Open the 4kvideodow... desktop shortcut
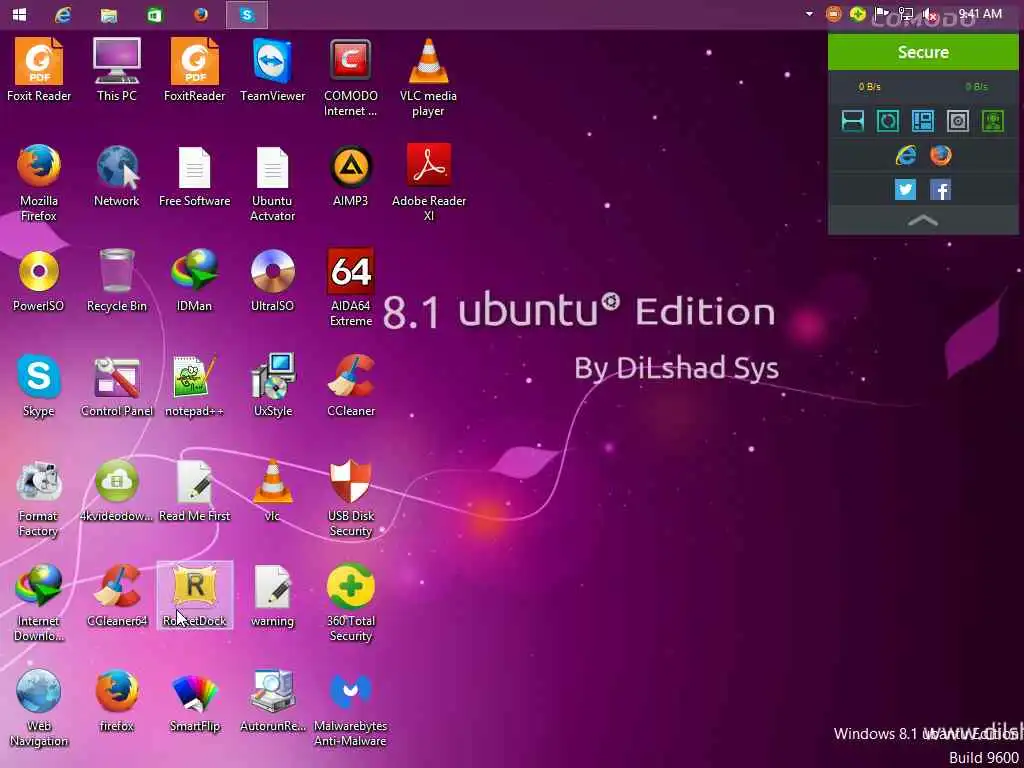Screen dimensions: 1024x768 (x=117, y=491)
